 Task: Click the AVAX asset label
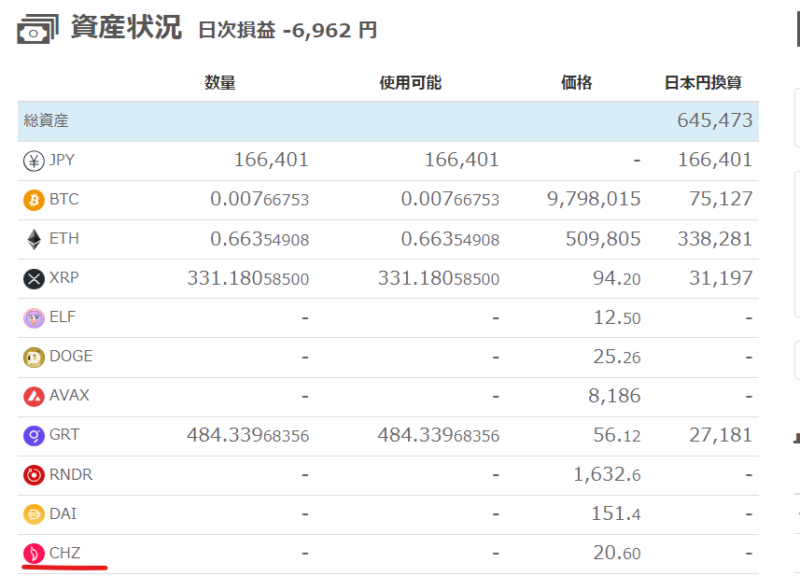(x=69, y=395)
